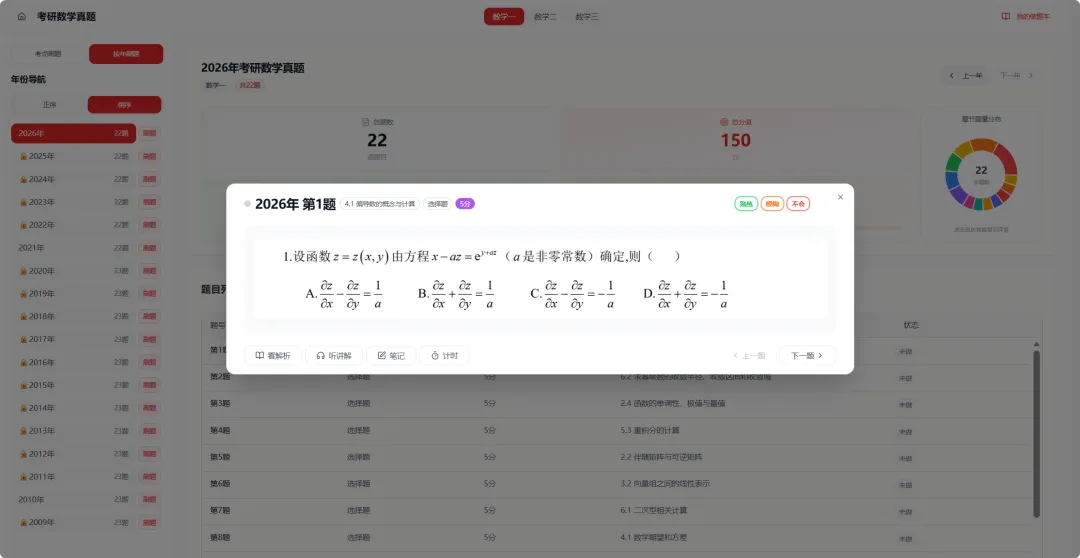
Task: Click the large red donut chart segment
Action: [x=1007, y=158]
